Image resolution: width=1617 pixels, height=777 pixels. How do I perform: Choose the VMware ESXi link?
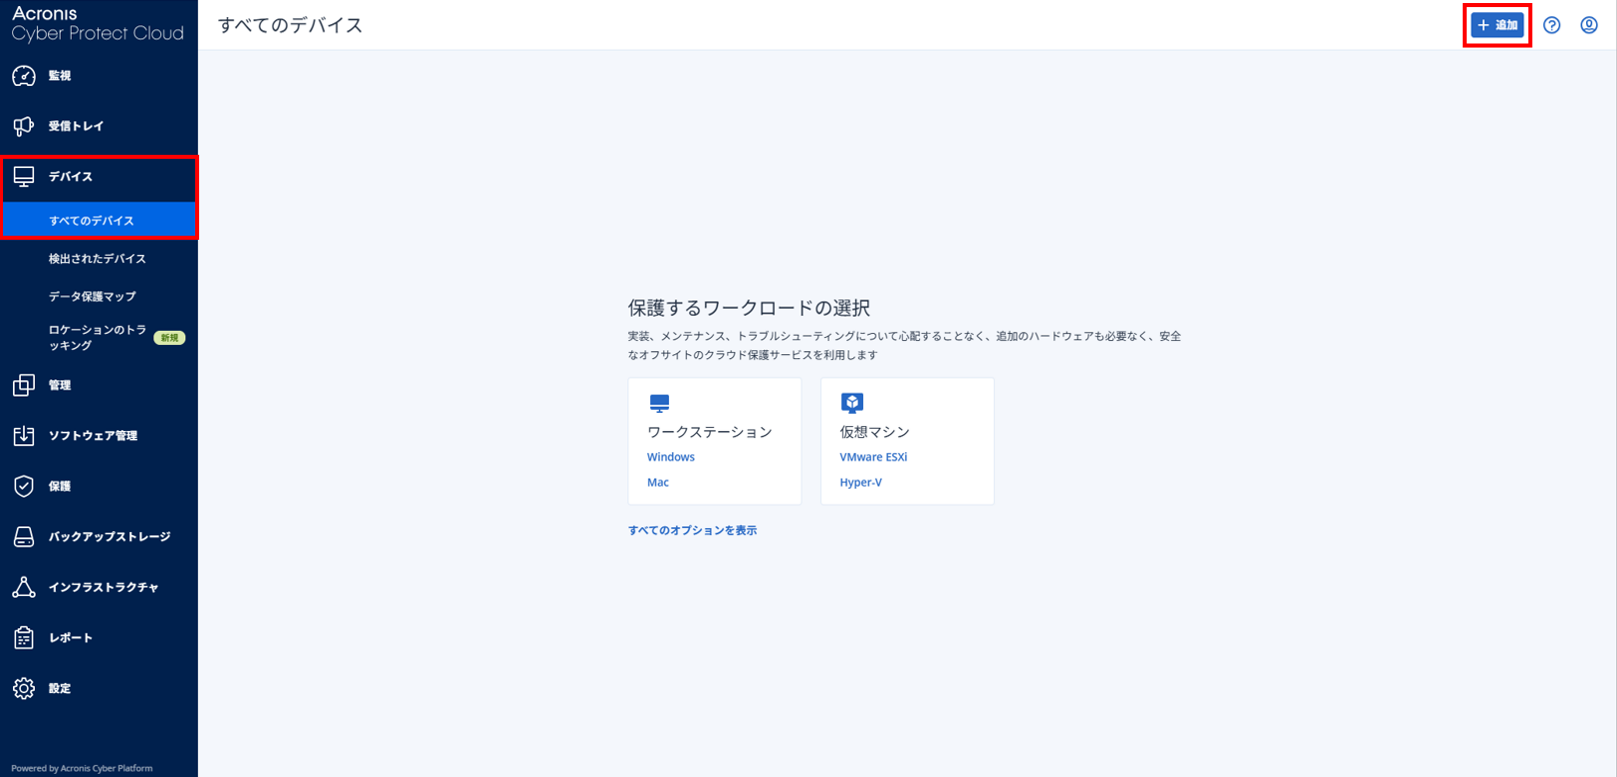pos(873,457)
